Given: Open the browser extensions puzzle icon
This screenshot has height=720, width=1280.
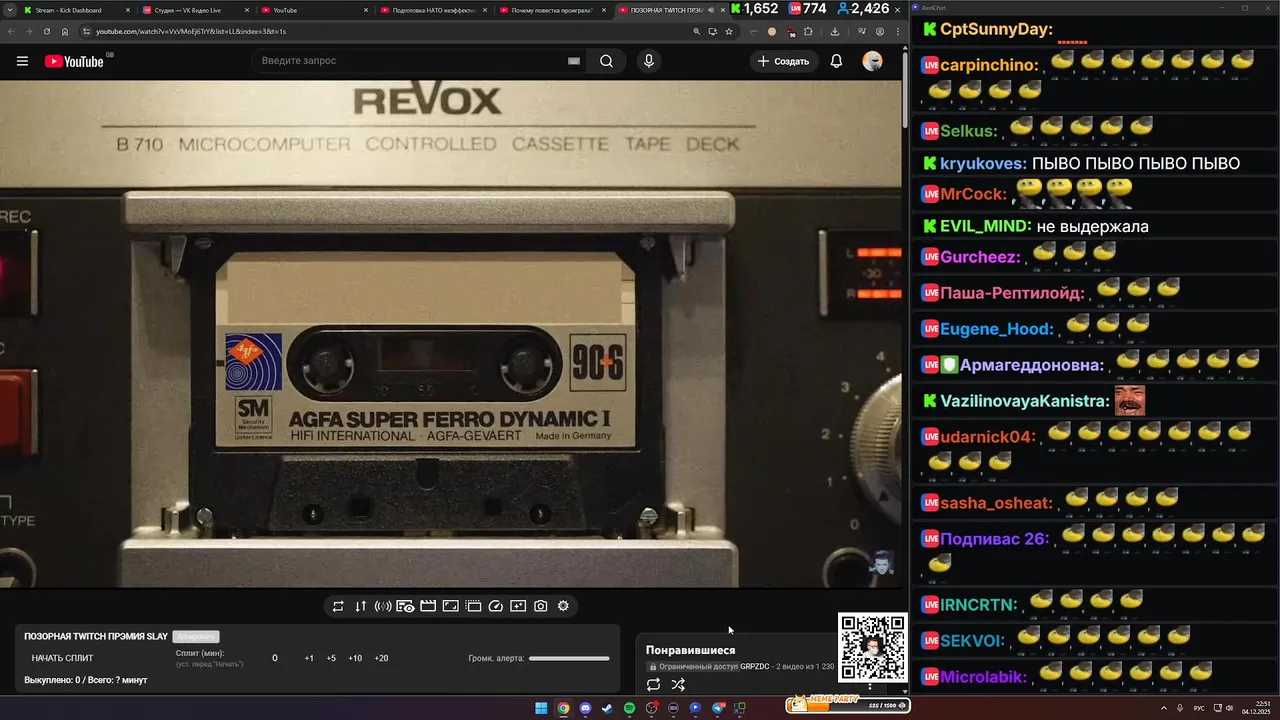Looking at the screenshot, I should coord(809,31).
